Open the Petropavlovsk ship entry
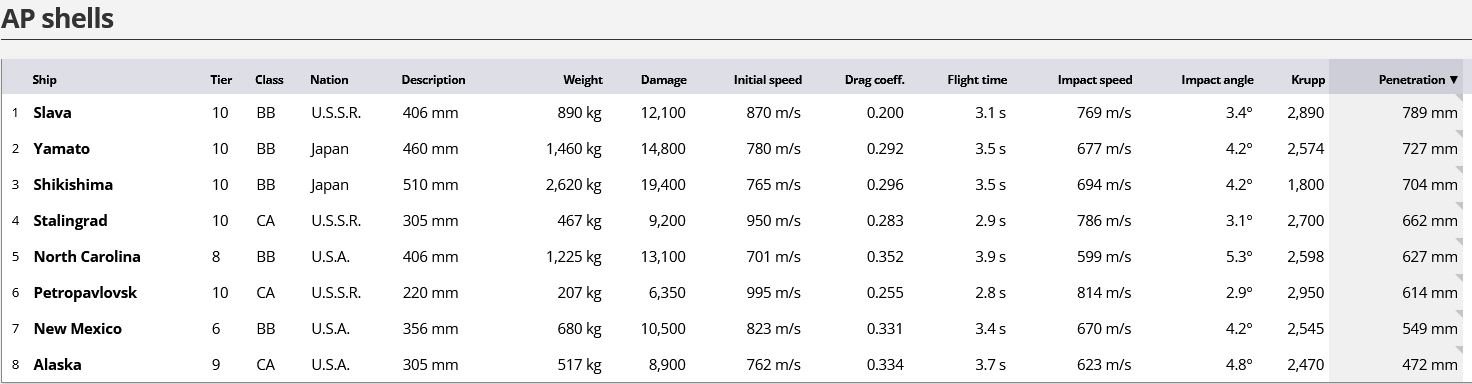This screenshot has width=1472, height=384. tap(85, 293)
